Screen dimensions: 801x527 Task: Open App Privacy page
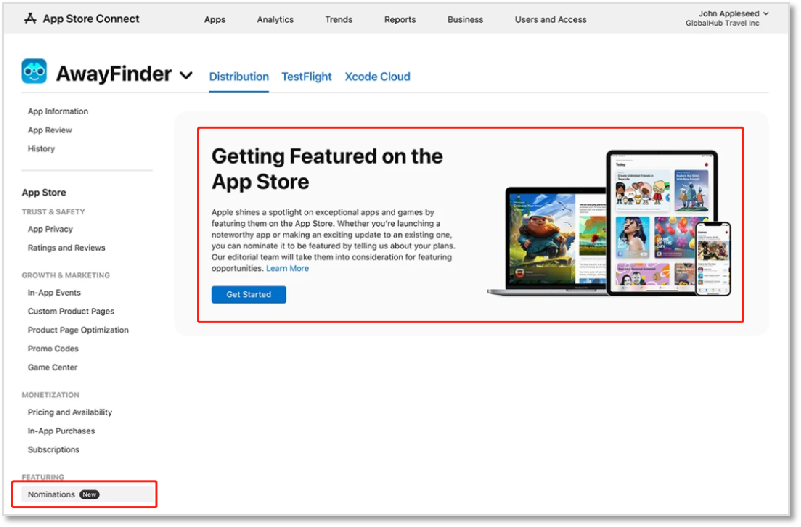(x=50, y=229)
